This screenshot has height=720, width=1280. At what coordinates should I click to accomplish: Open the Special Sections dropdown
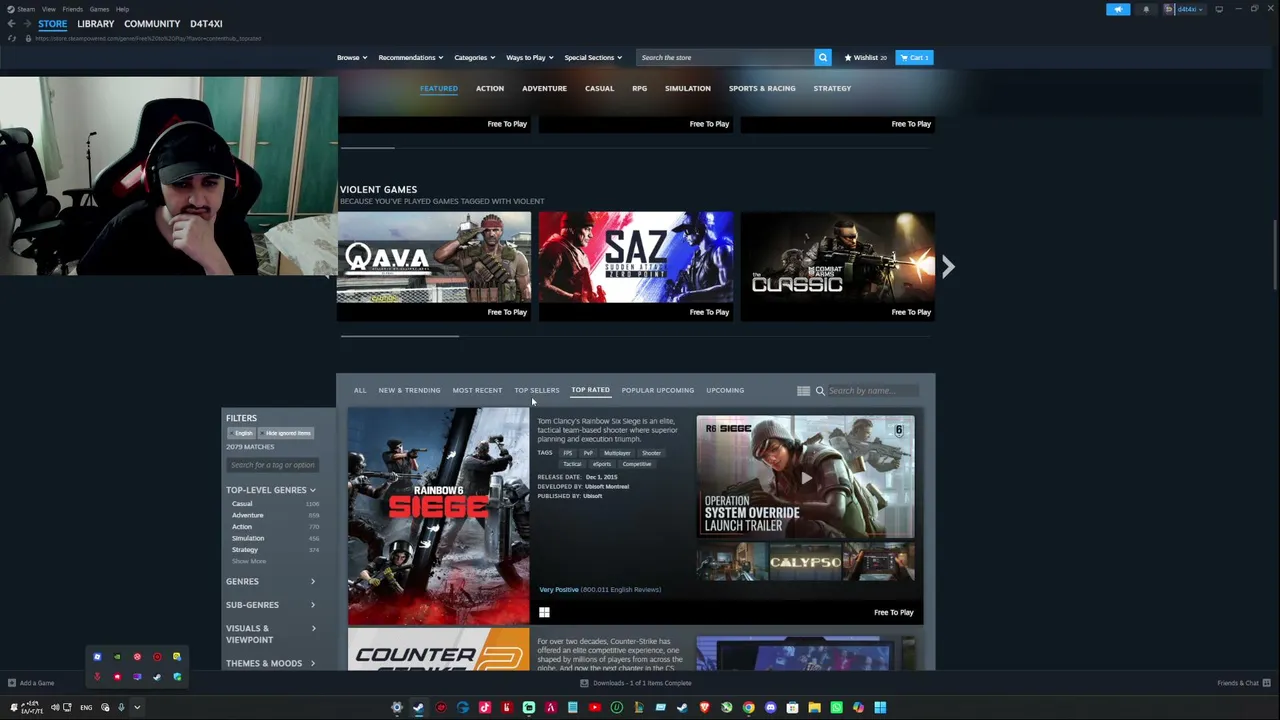(593, 57)
